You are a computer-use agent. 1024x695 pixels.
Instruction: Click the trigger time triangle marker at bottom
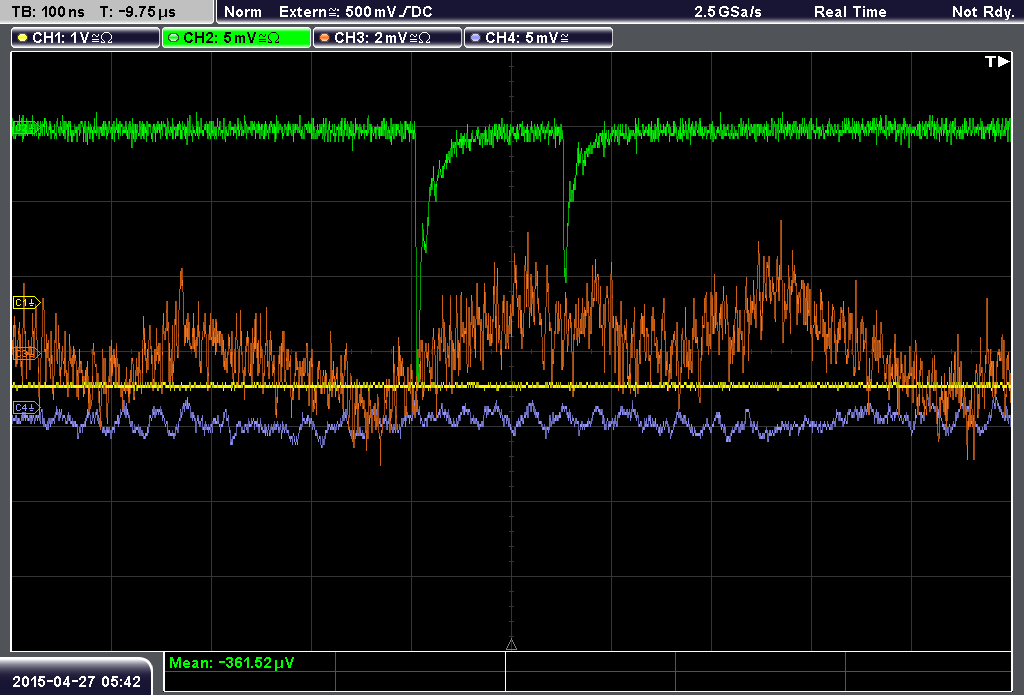click(x=511, y=645)
